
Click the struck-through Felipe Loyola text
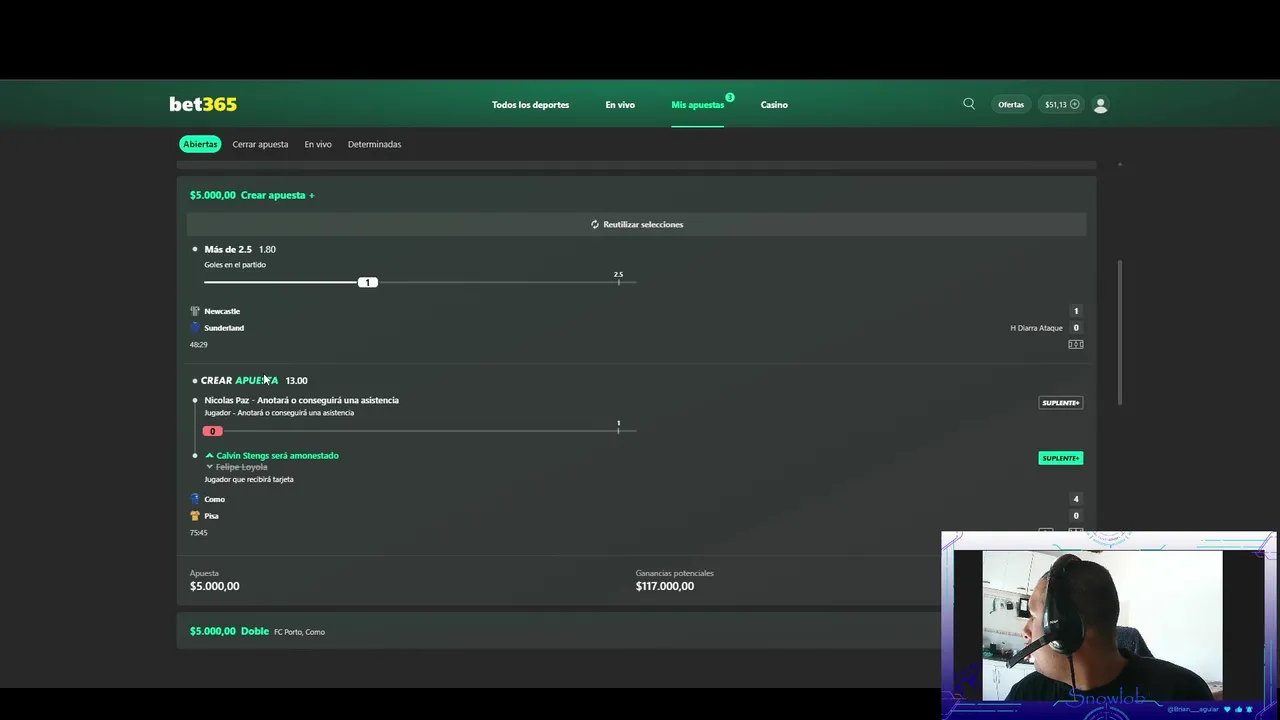241,467
